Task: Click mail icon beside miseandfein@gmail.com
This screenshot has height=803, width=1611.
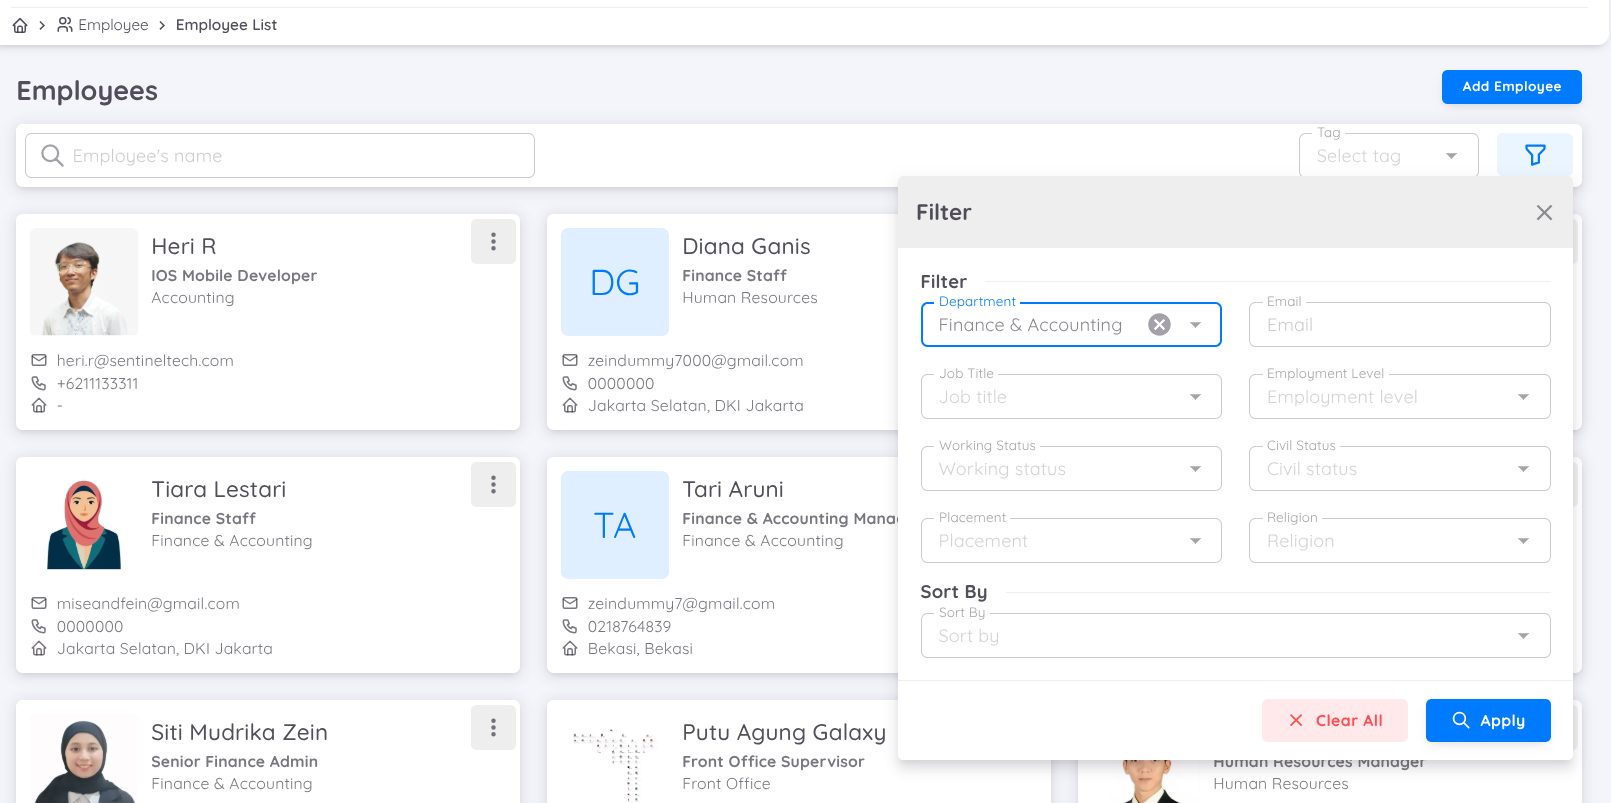Action: pos(39,603)
